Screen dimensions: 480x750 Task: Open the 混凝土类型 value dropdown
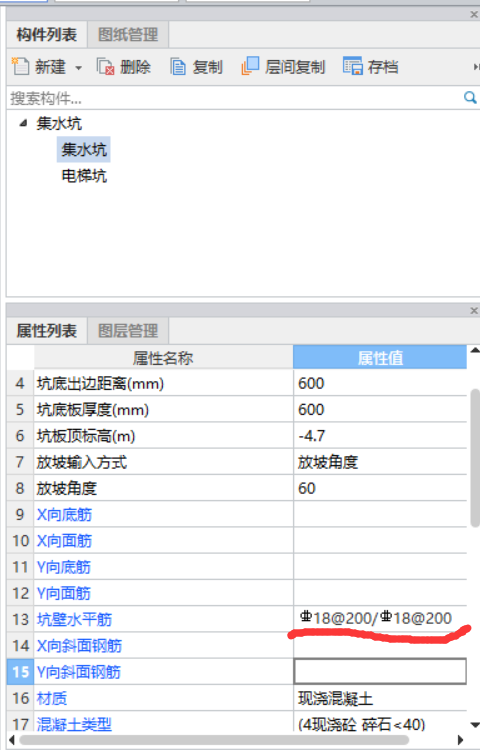point(380,723)
